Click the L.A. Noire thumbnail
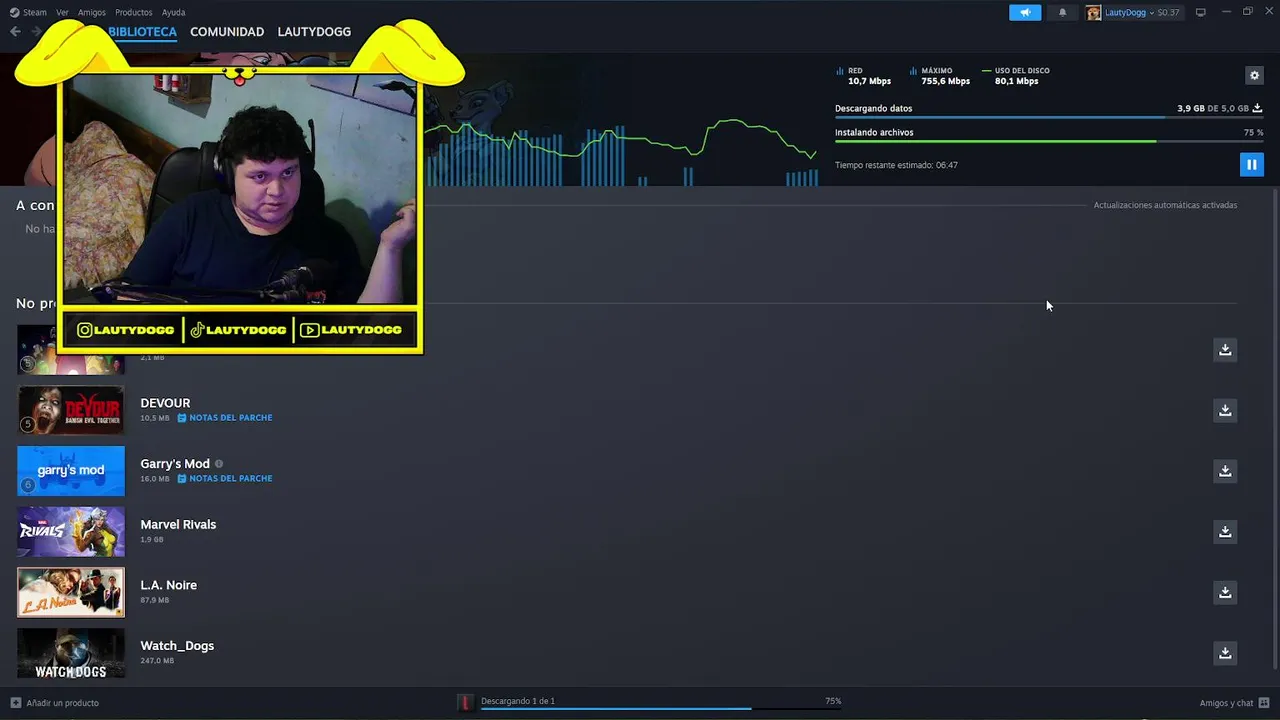Image resolution: width=1280 pixels, height=720 pixels. coord(71,592)
